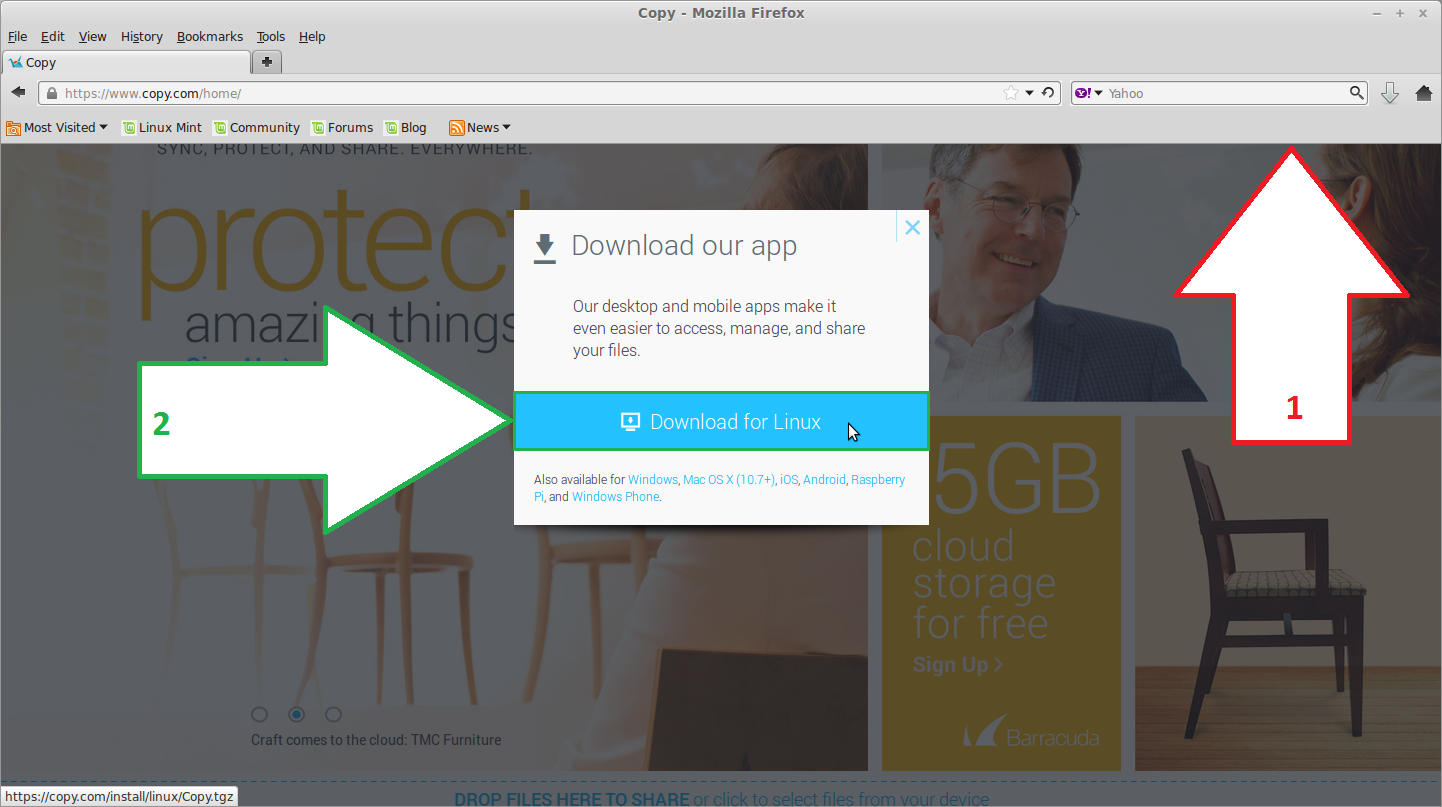Select the first carousel slide dot
This screenshot has width=1442, height=807.
coord(260,714)
